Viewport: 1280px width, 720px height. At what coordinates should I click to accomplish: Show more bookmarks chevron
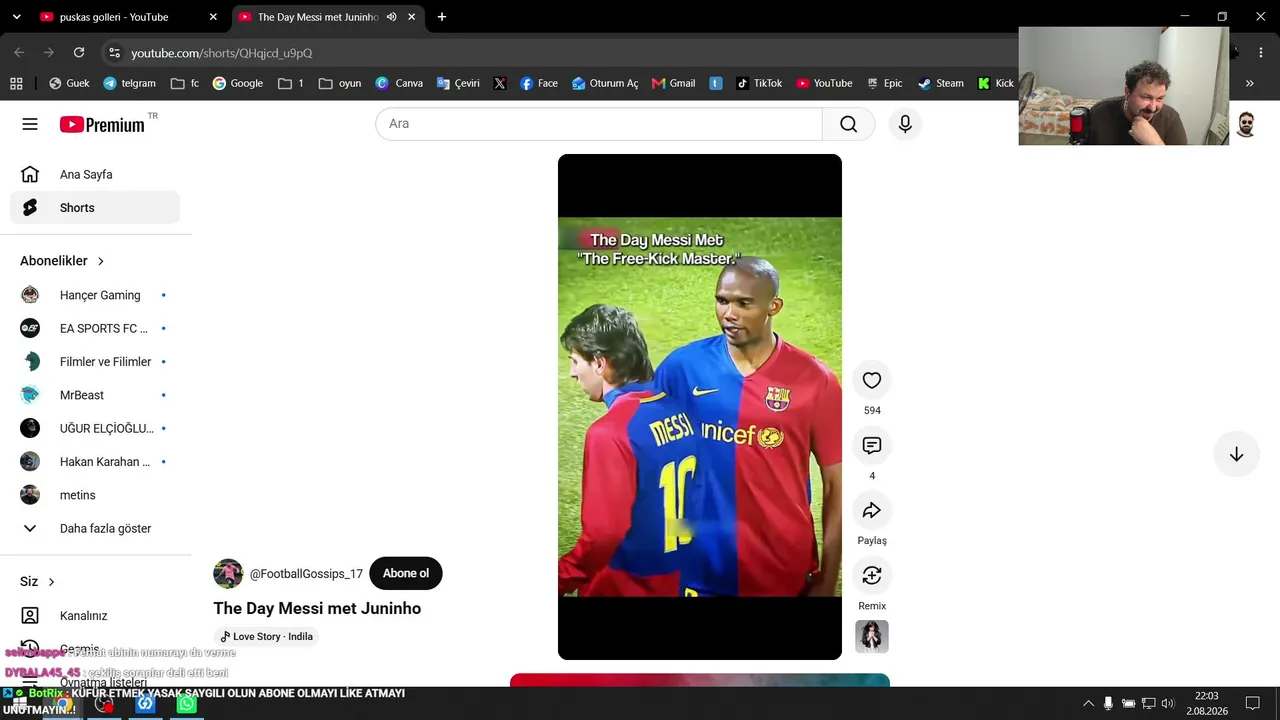pyautogui.click(x=1249, y=83)
